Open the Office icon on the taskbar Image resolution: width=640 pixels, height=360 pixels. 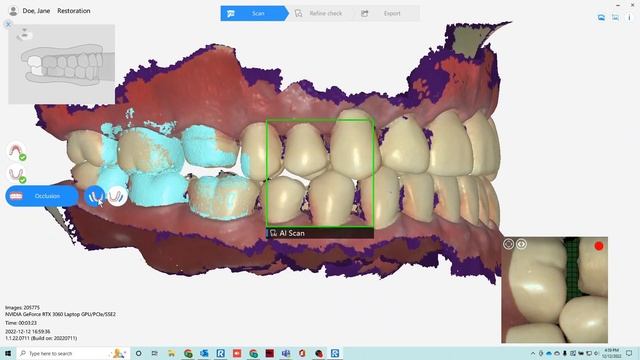click(x=302, y=353)
